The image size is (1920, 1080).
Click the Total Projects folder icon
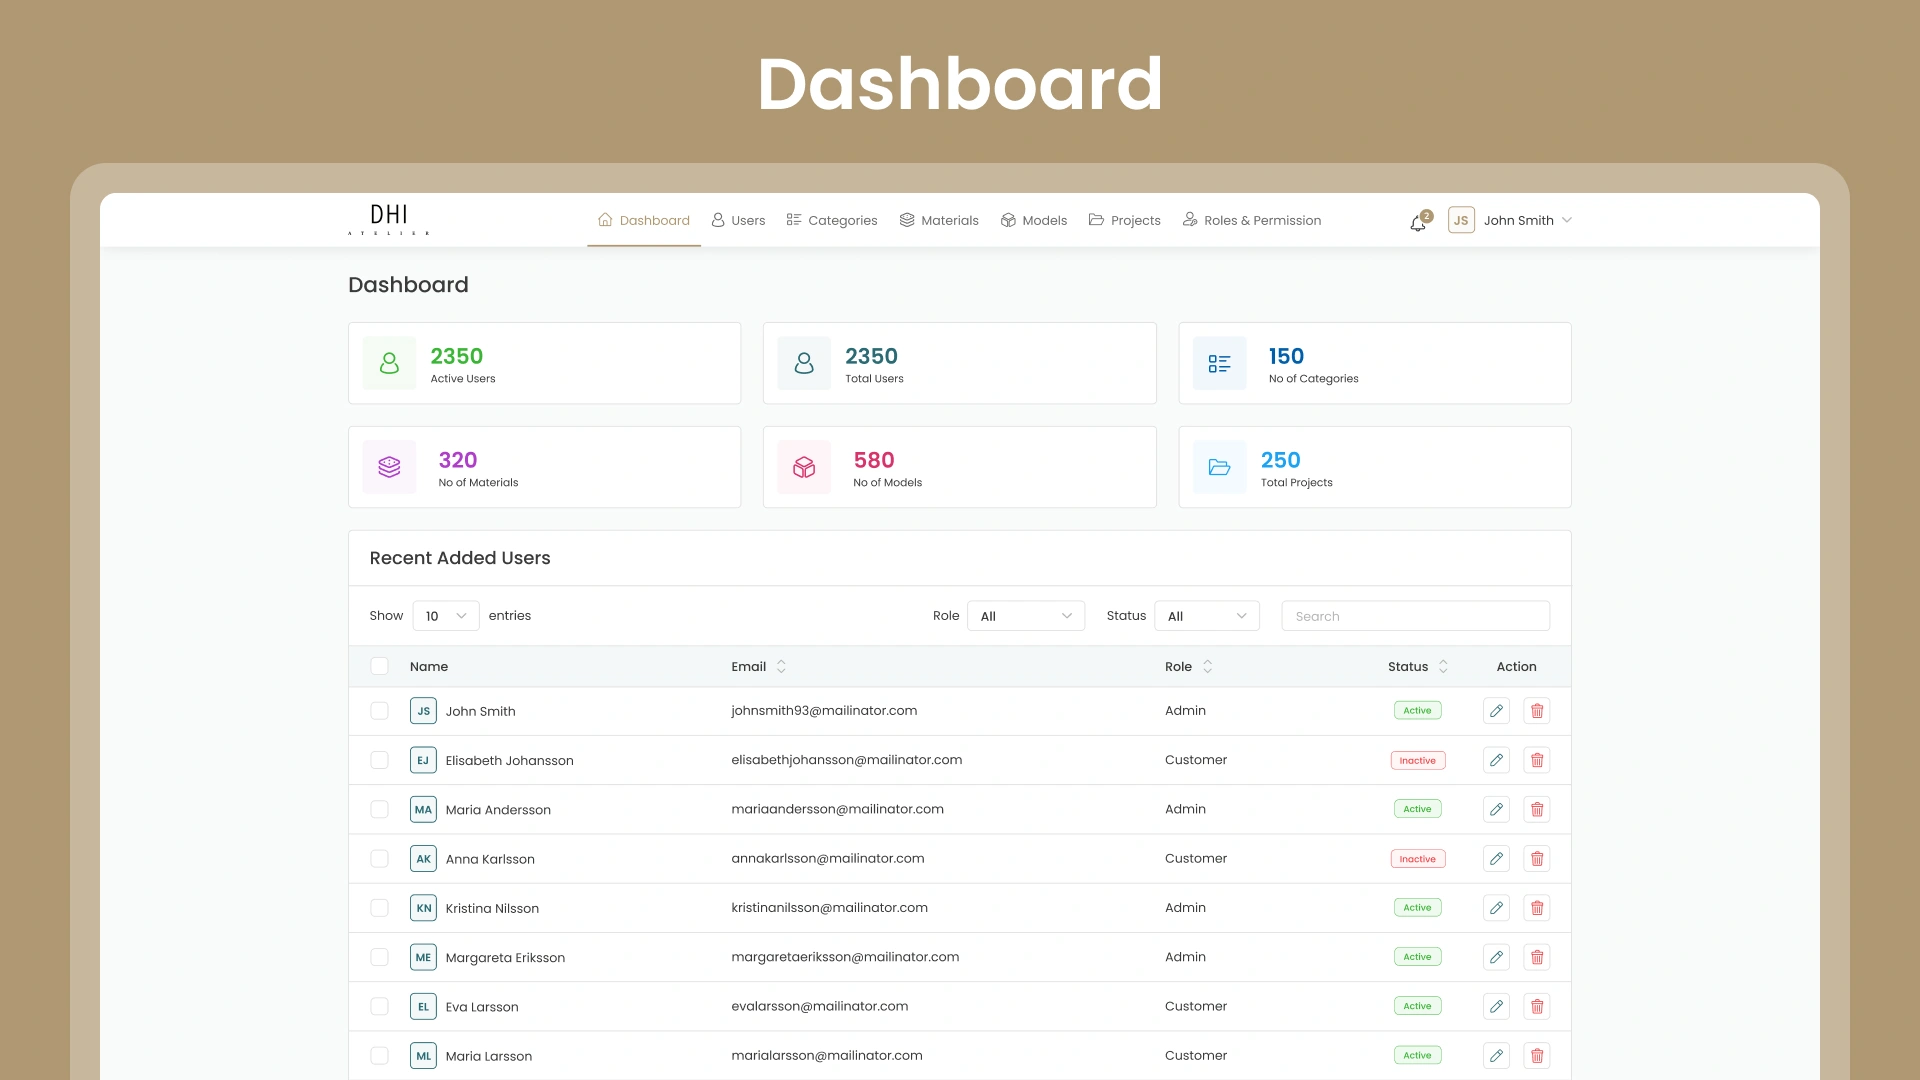pyautogui.click(x=1219, y=467)
